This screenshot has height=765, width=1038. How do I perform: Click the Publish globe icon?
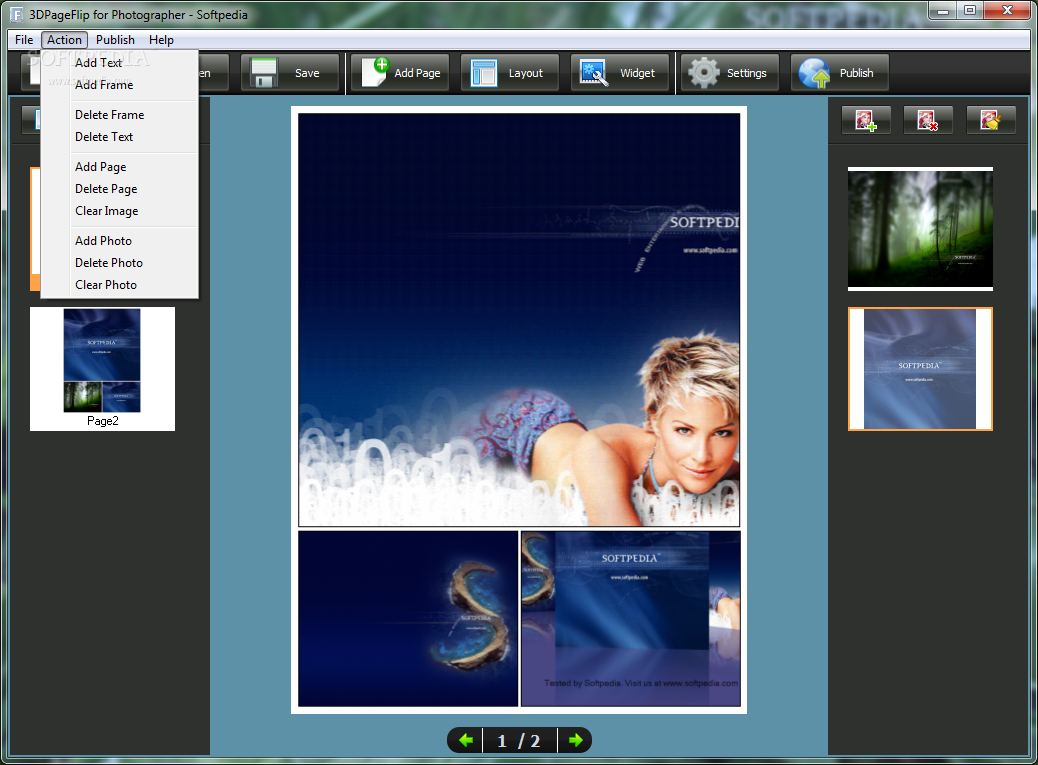point(814,73)
